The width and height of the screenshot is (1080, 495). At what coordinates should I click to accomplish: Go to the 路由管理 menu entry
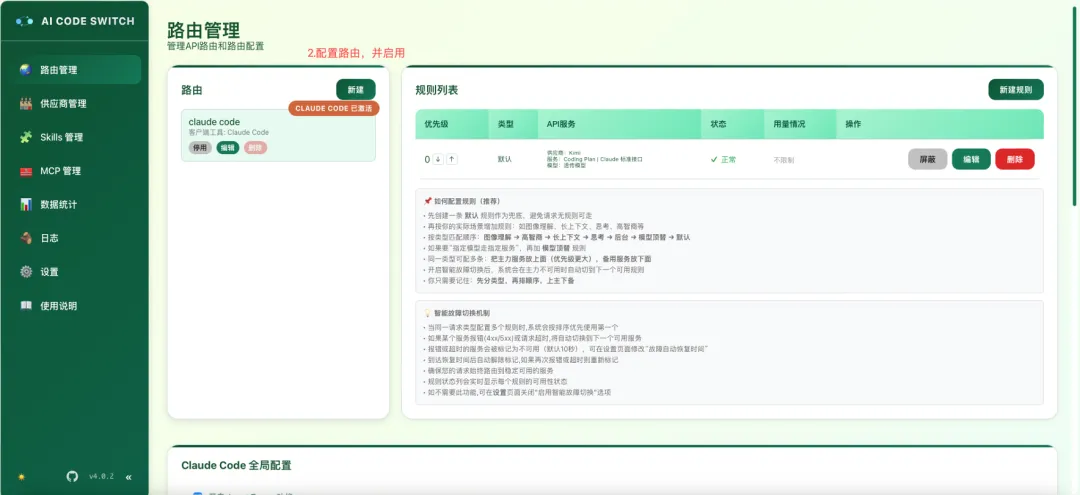point(76,70)
